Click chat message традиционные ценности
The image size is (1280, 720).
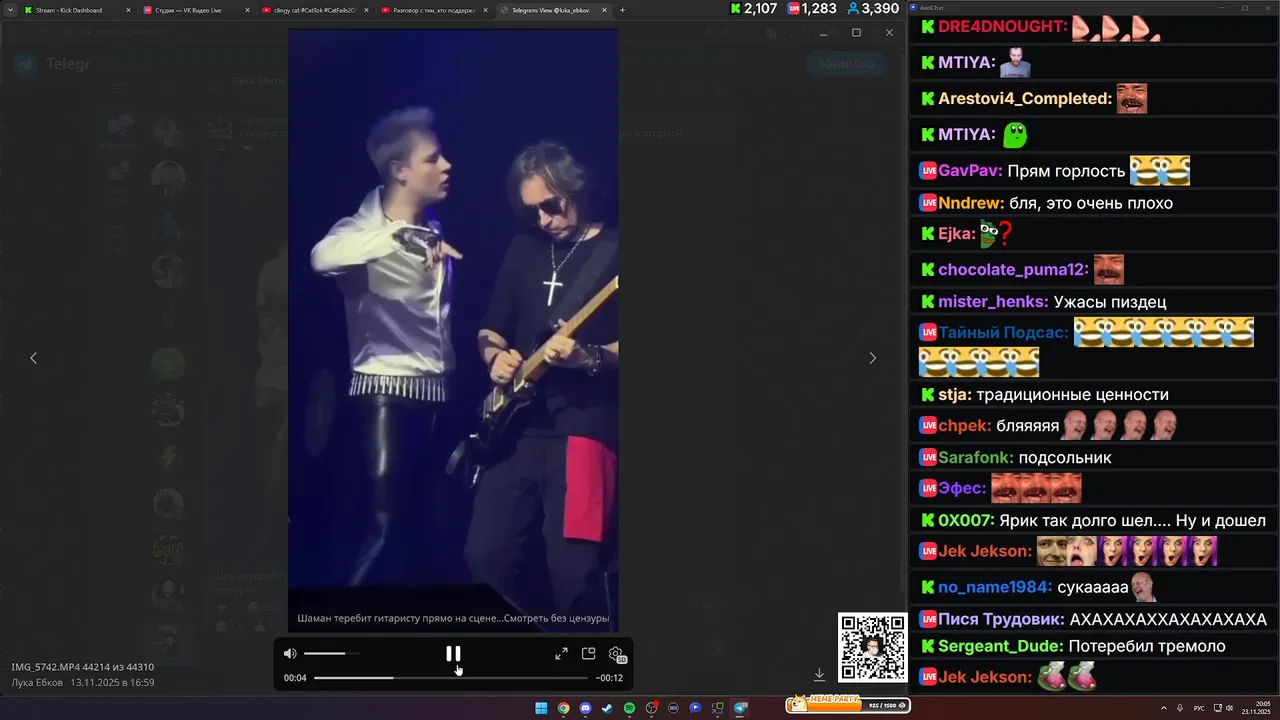(1072, 395)
